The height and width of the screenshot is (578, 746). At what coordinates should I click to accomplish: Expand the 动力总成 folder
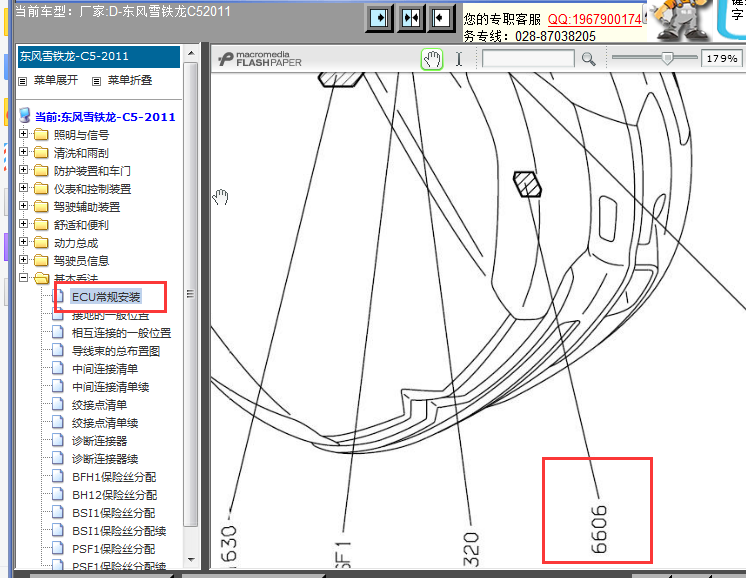23,242
